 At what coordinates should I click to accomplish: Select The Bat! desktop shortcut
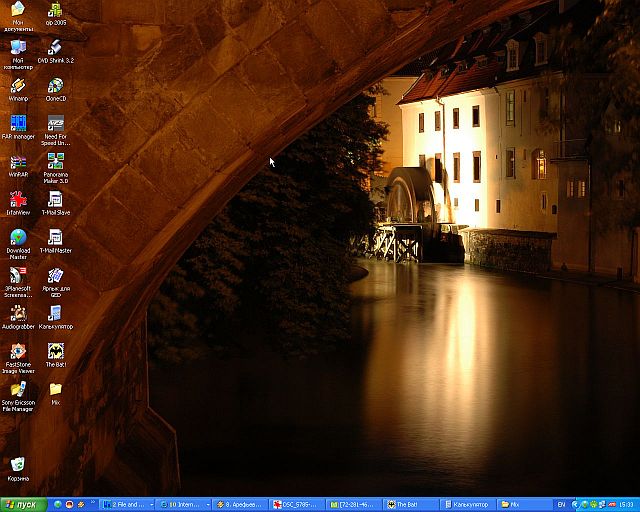(56, 355)
